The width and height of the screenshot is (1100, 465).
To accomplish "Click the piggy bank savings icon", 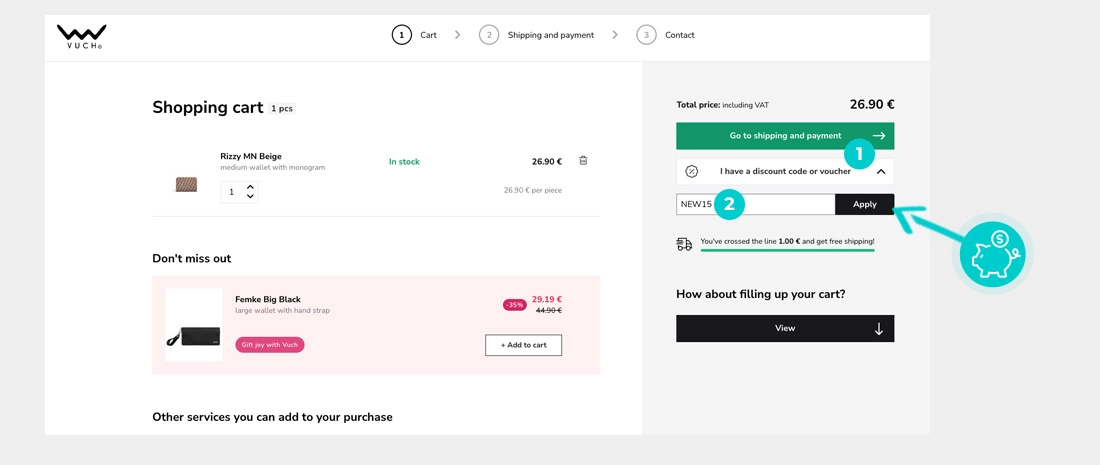I will (992, 255).
